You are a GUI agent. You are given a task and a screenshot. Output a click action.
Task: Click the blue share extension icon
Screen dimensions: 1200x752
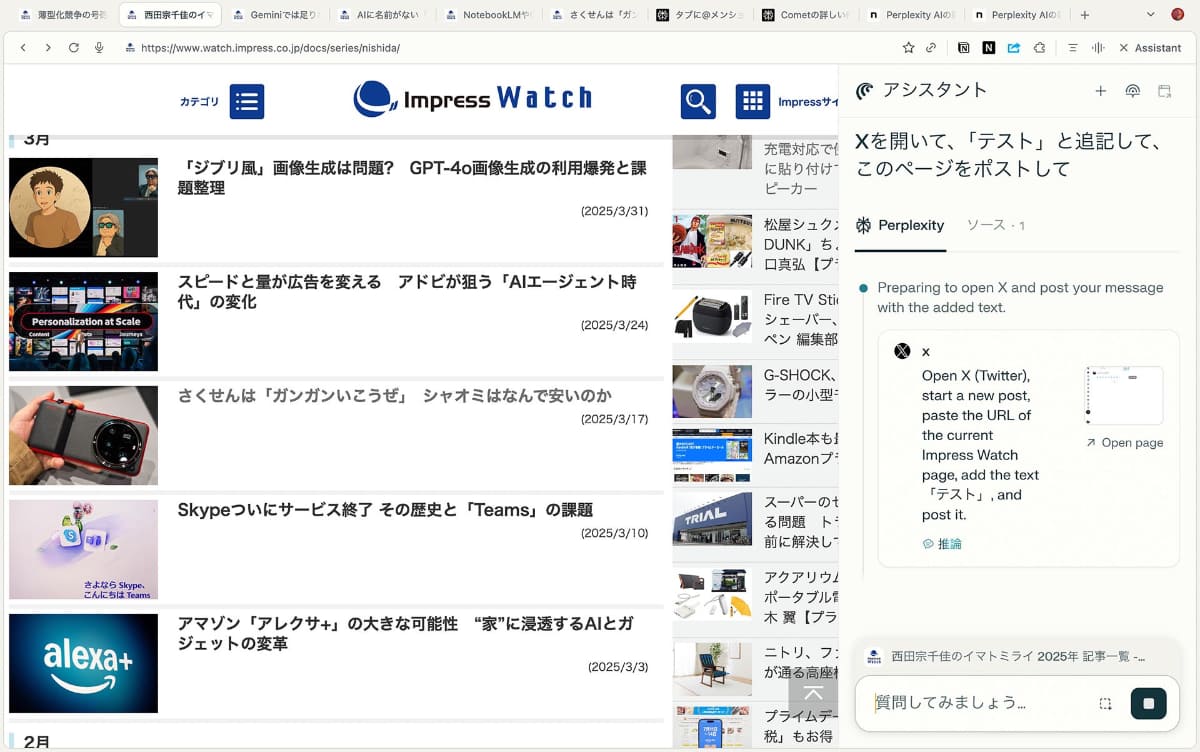[x=1014, y=48]
